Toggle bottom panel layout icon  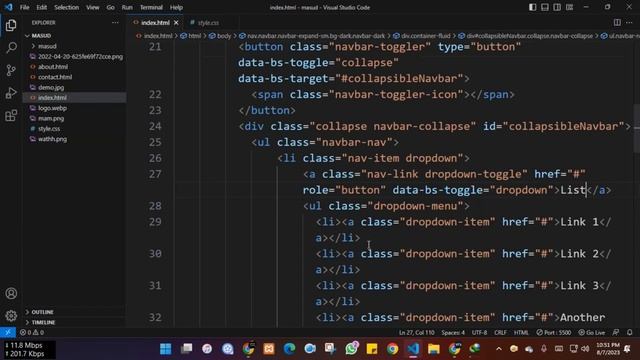click(545, 7)
